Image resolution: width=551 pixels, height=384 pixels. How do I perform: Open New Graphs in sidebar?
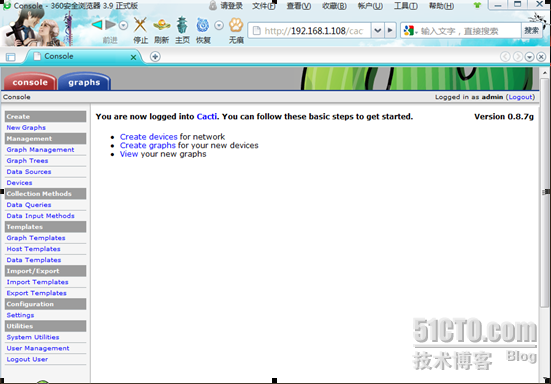pyautogui.click(x=26, y=128)
